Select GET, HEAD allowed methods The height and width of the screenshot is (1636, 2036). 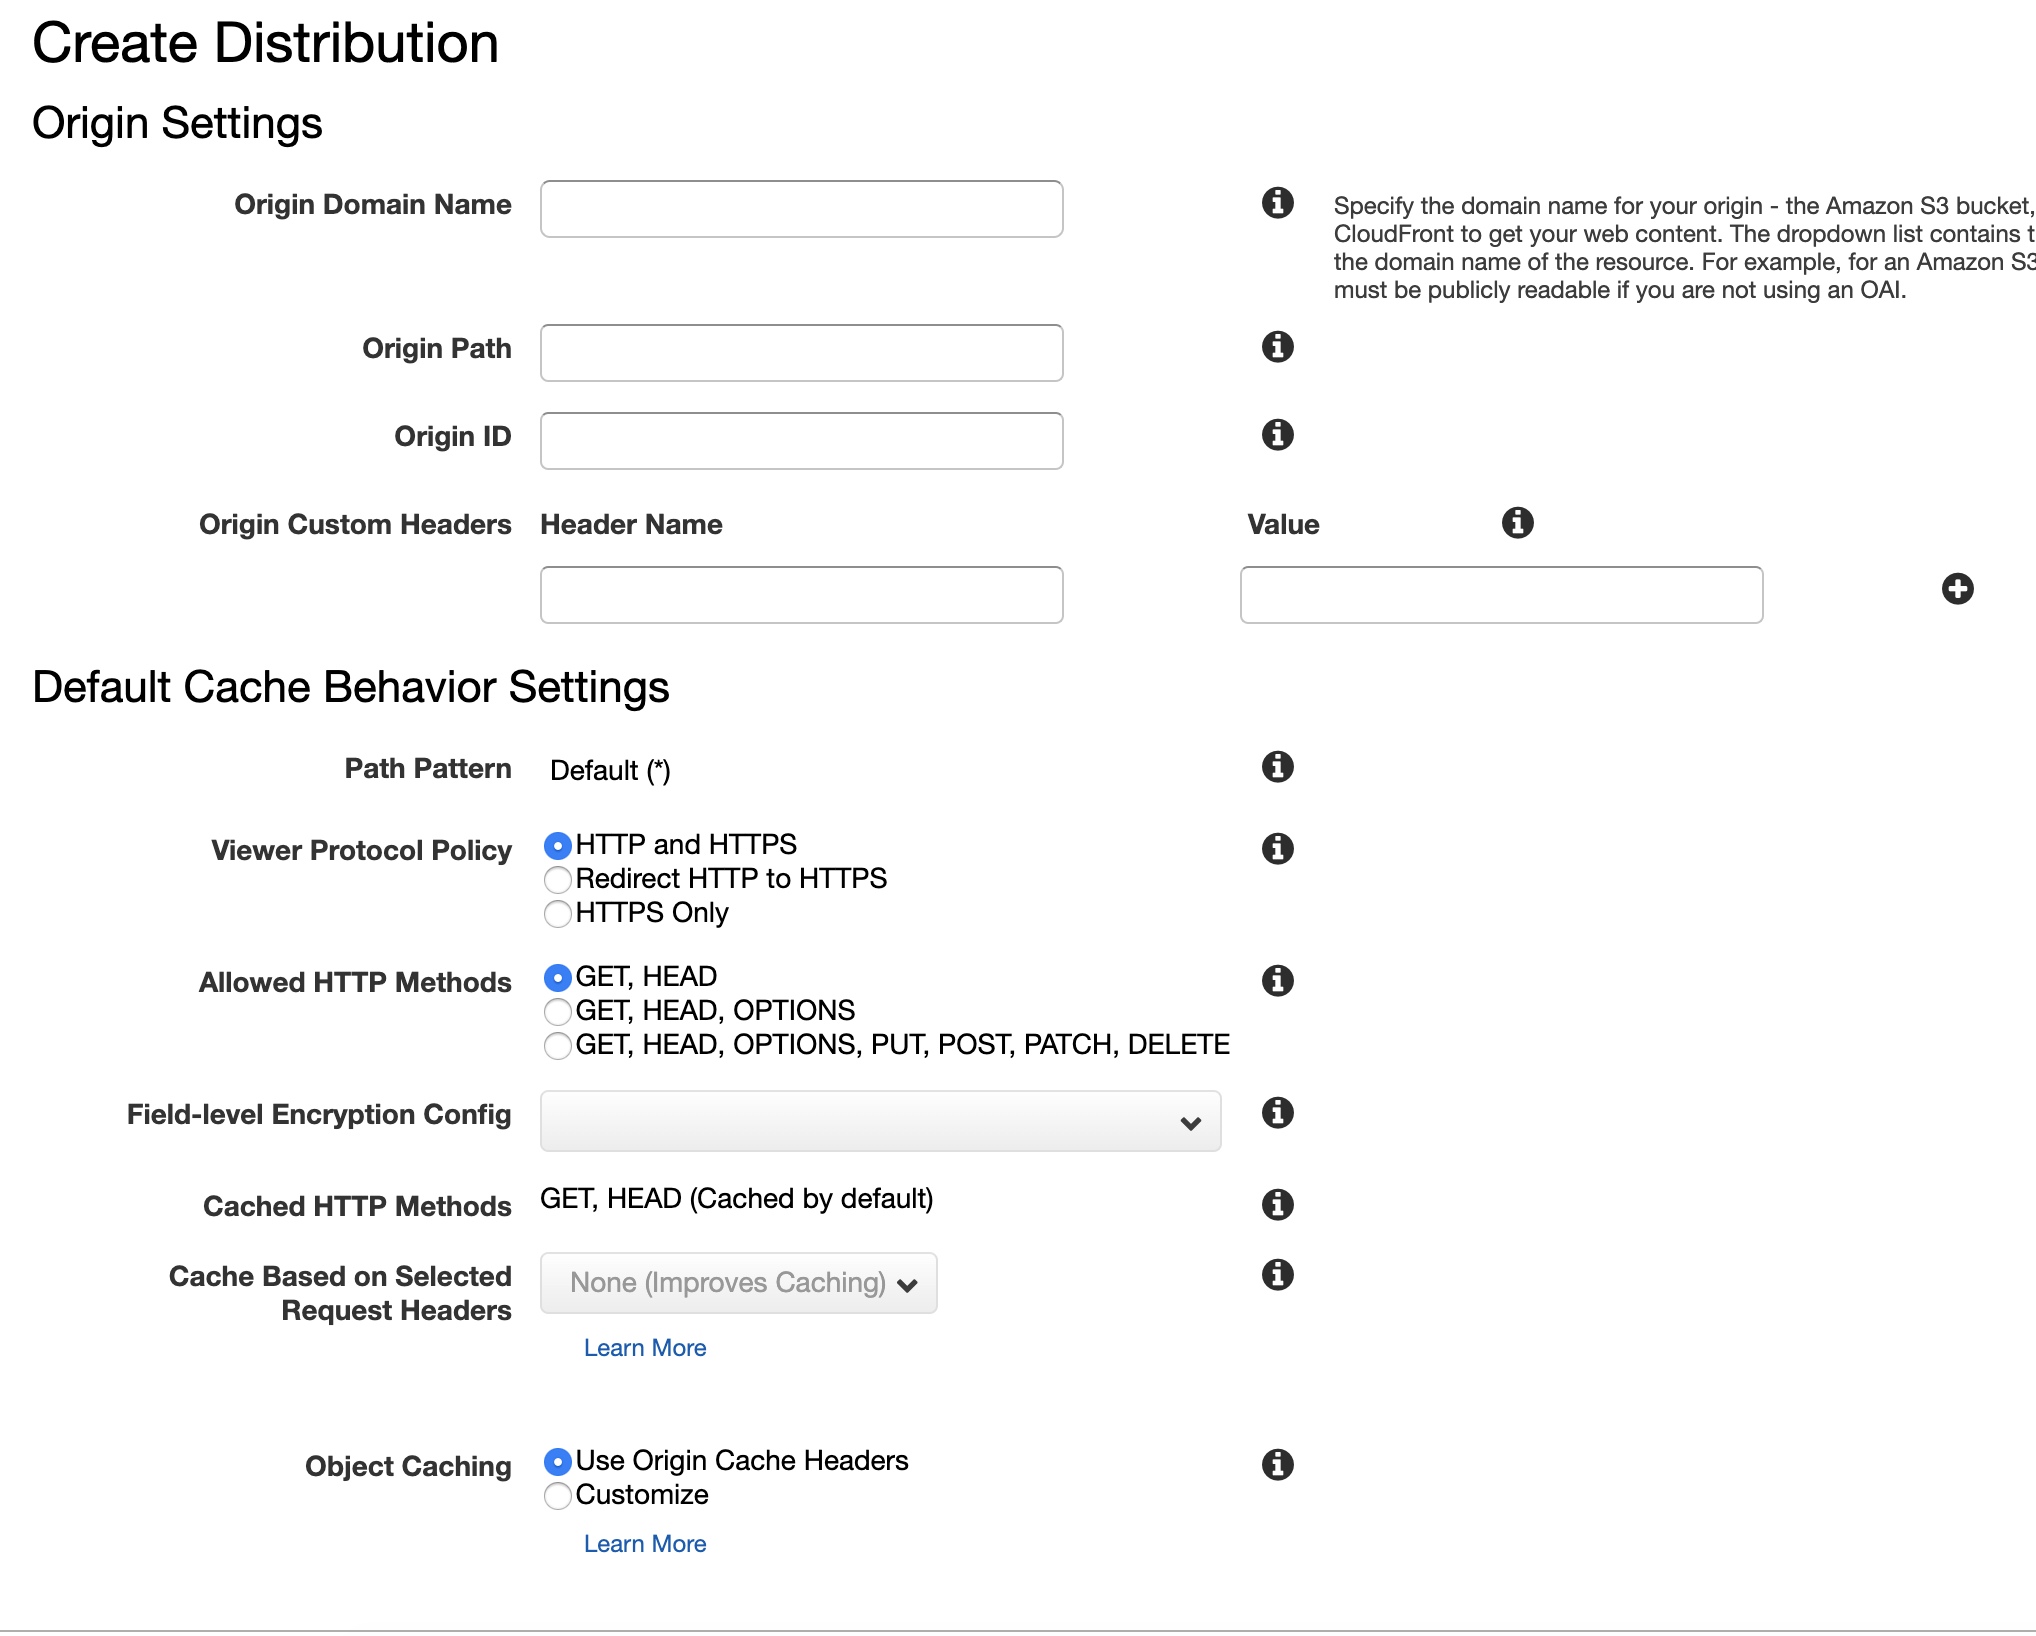557,978
